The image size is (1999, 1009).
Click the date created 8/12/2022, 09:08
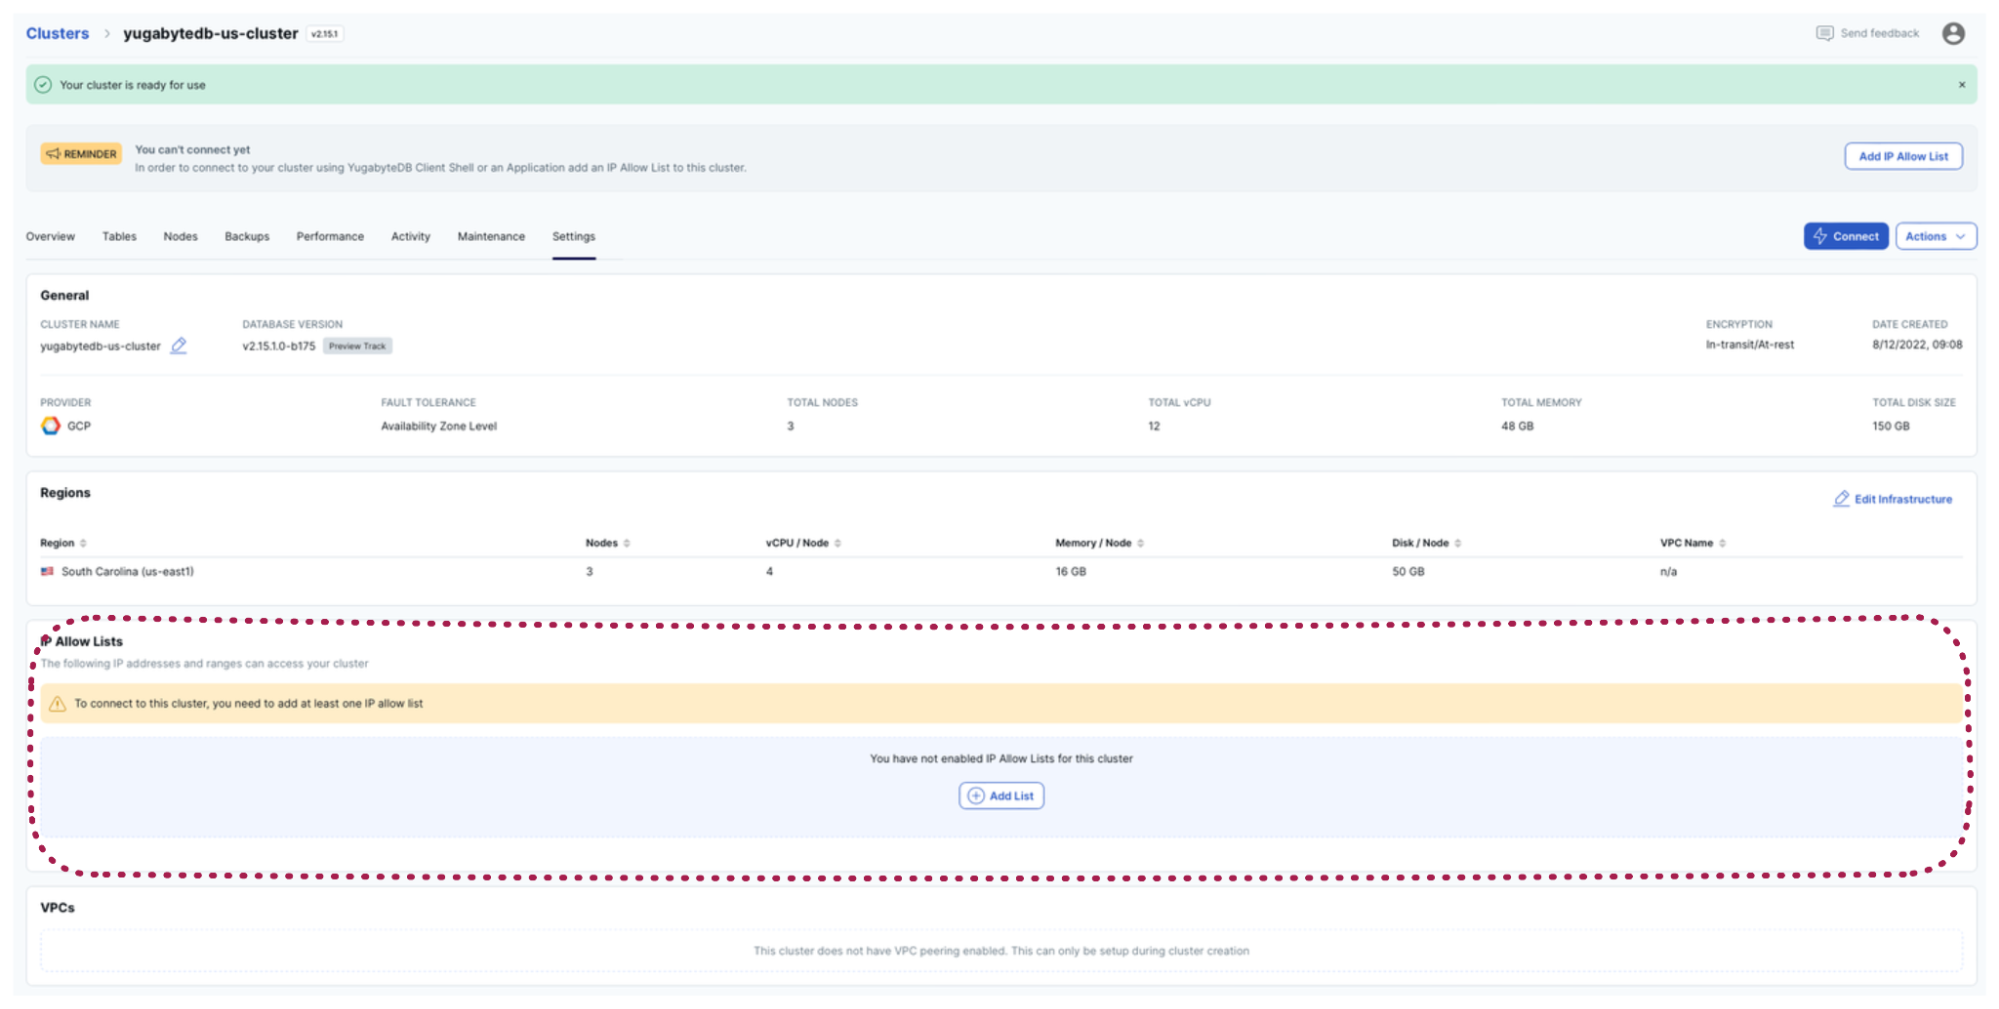[x=1917, y=345]
